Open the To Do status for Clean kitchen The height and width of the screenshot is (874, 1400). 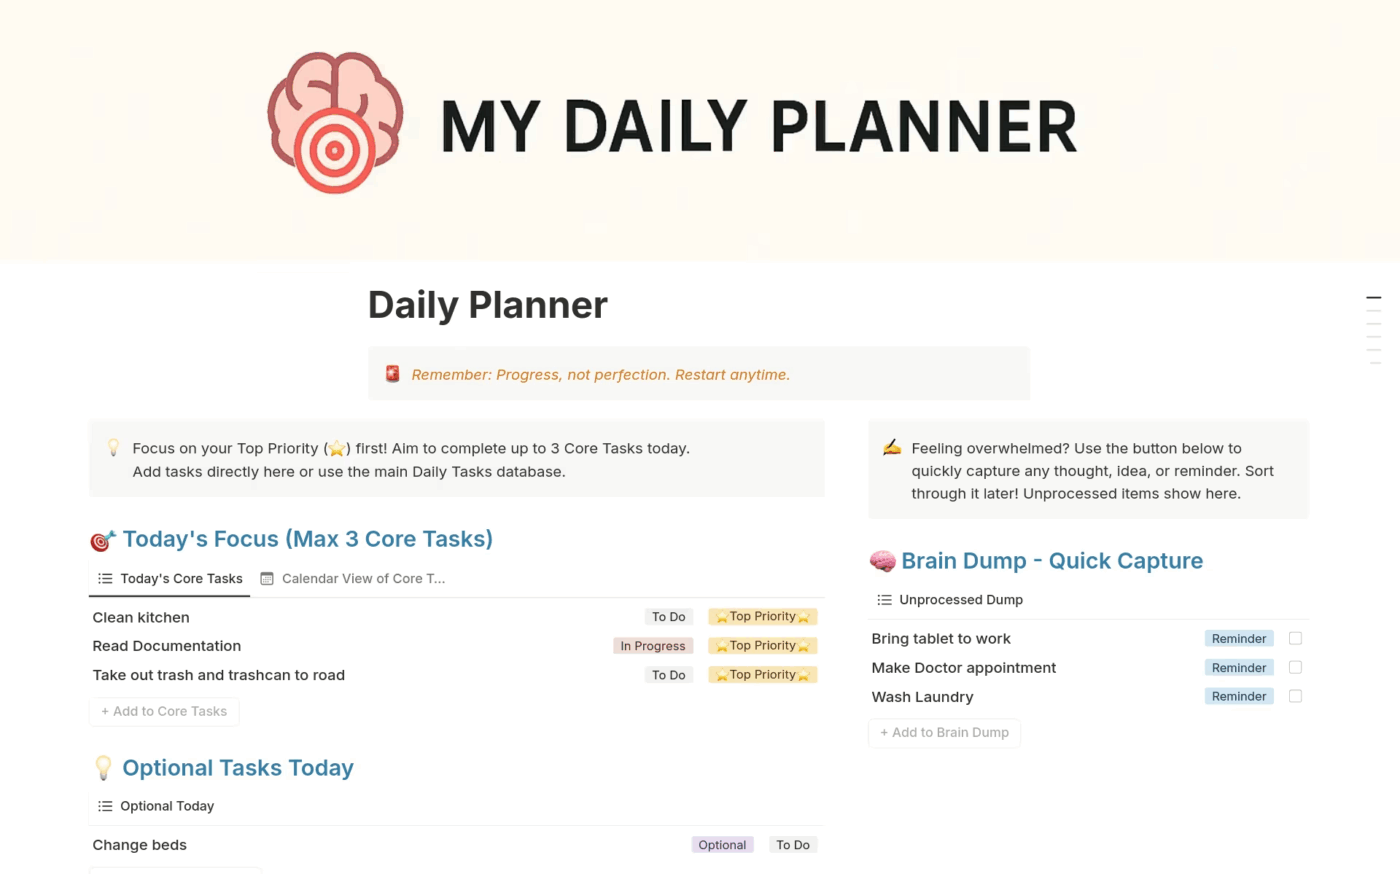pyautogui.click(x=668, y=617)
